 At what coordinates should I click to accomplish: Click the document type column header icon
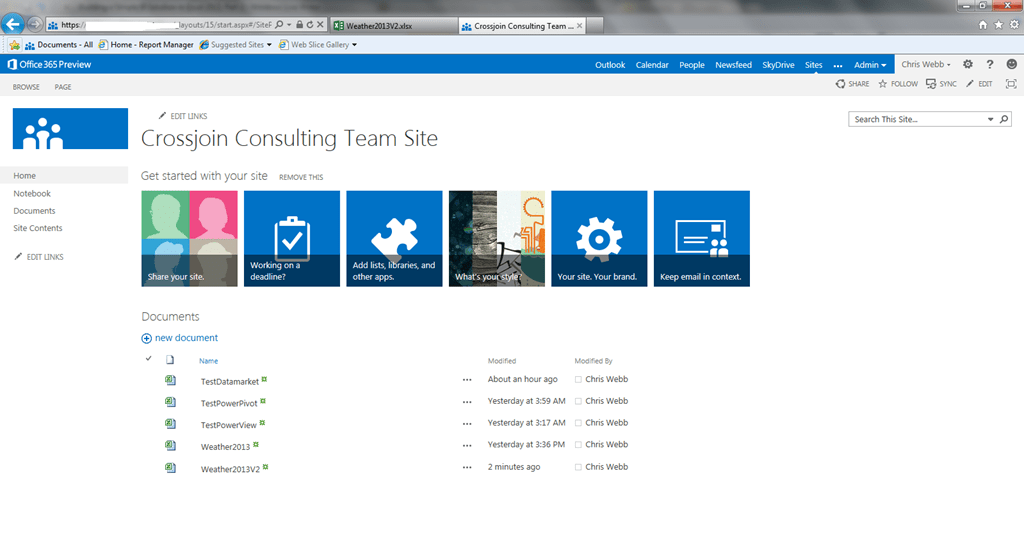[170, 360]
